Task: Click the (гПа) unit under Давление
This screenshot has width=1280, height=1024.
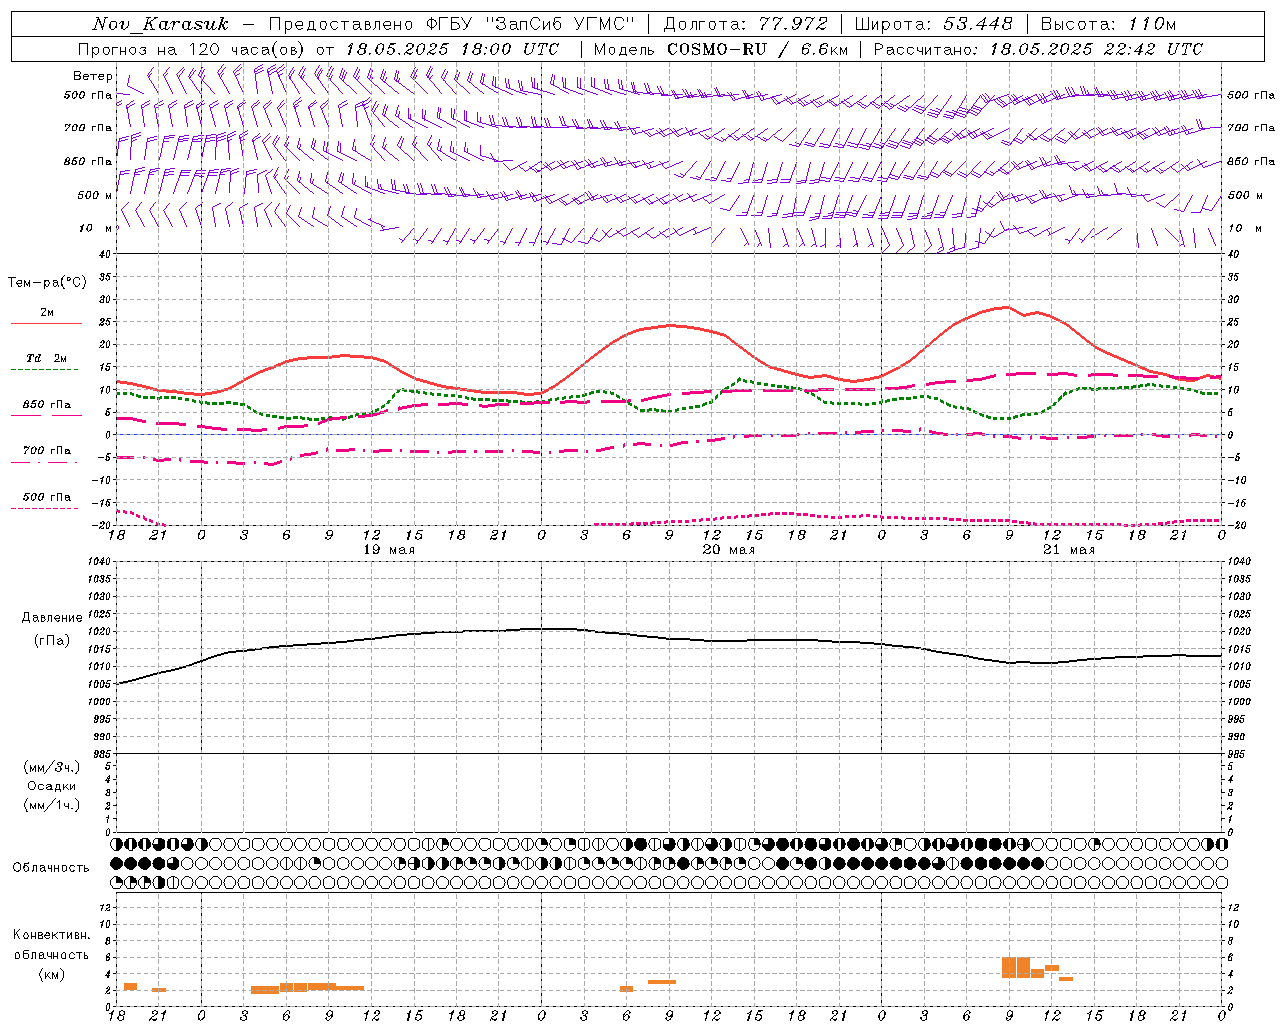Action: point(52,641)
